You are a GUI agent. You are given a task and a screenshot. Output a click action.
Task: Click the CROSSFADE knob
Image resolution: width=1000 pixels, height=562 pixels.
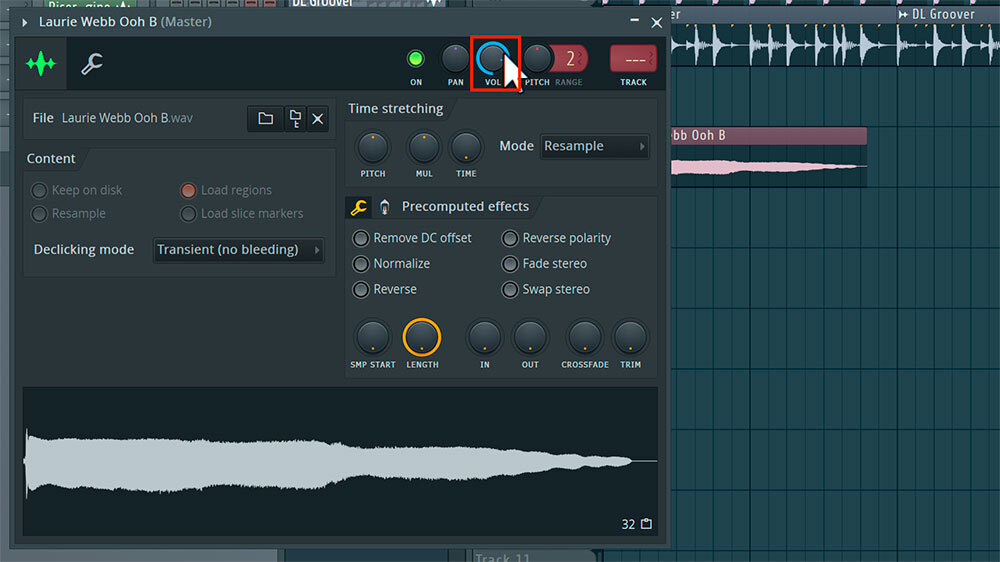click(584, 337)
